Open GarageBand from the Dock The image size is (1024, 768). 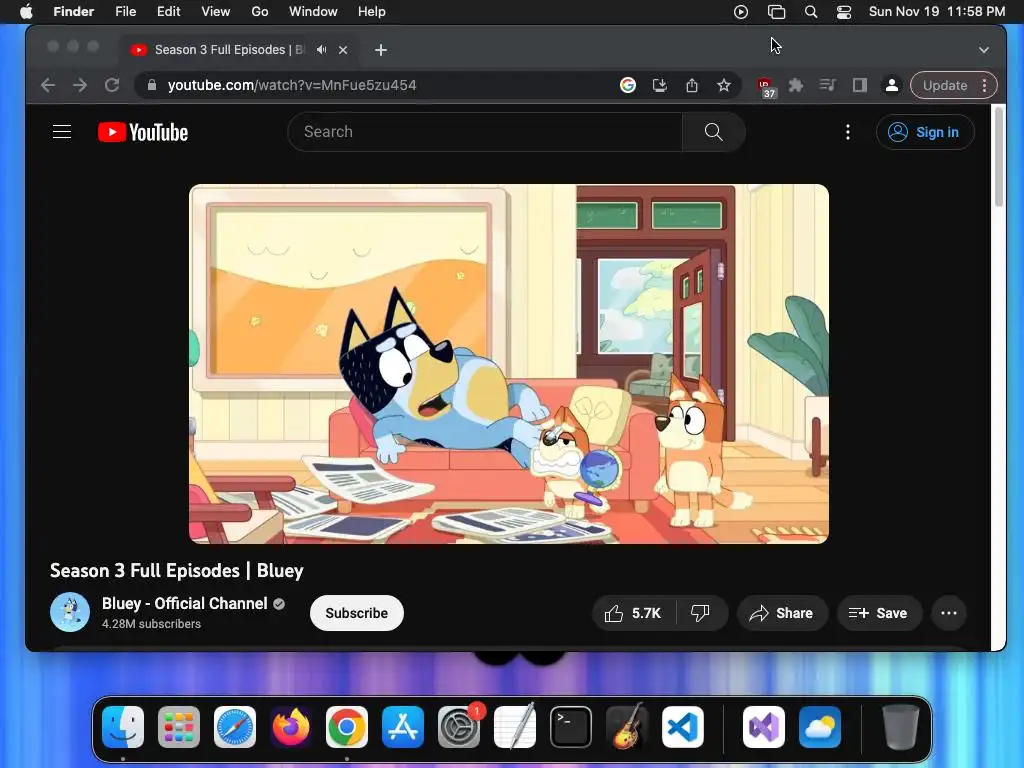point(626,727)
